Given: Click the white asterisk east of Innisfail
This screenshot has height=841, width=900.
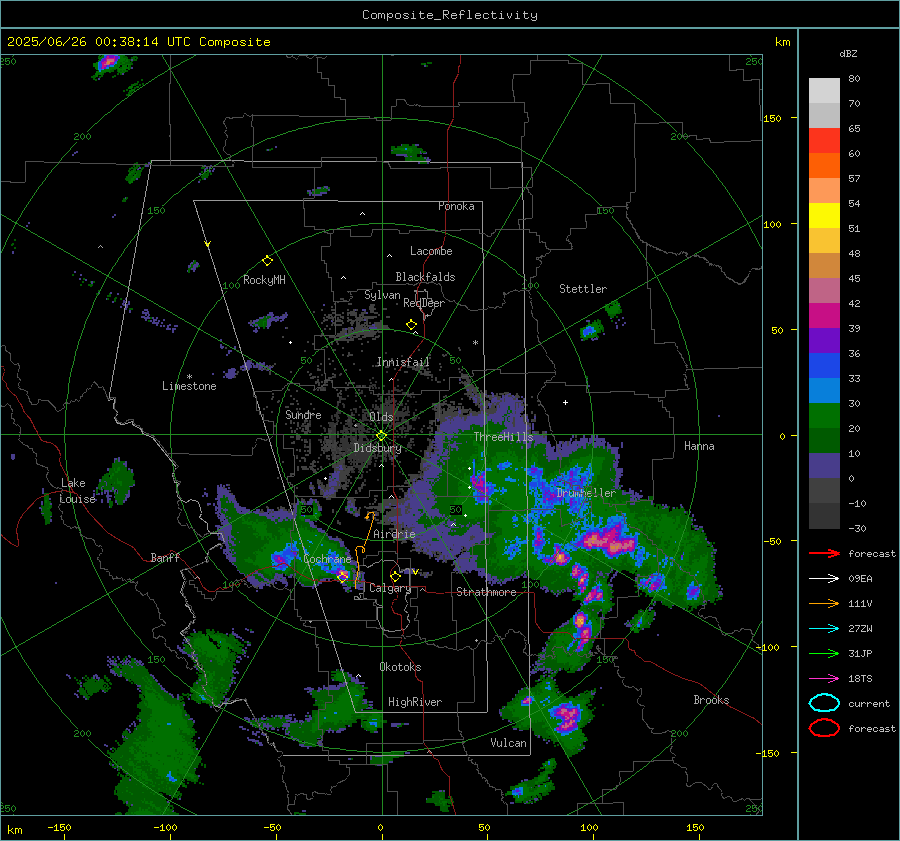Looking at the screenshot, I should (475, 343).
